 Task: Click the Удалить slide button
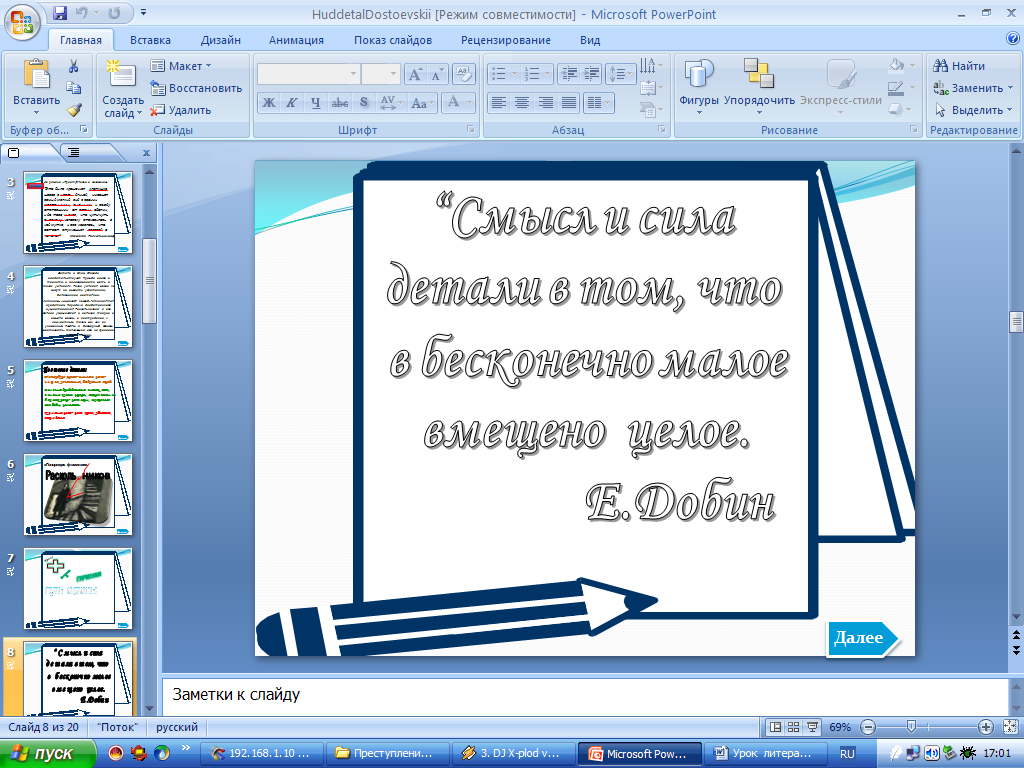click(181, 110)
